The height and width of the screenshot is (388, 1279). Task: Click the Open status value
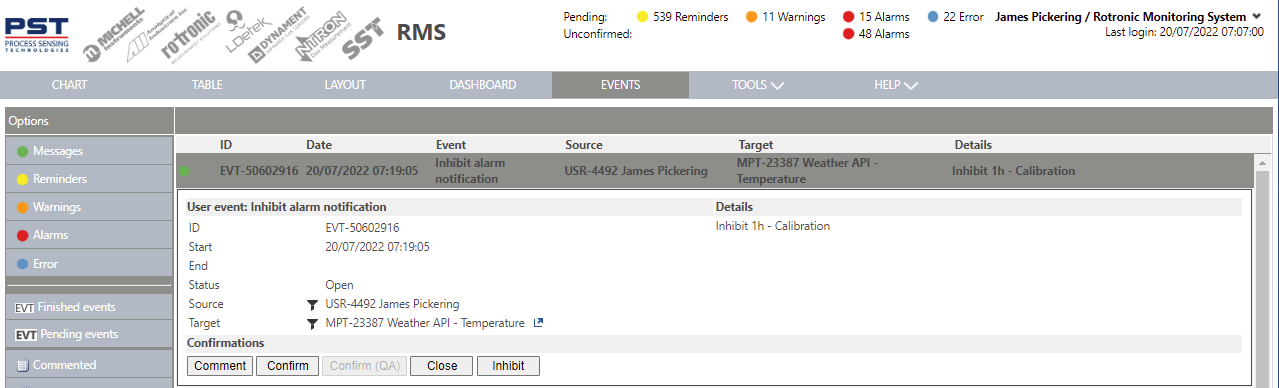[340, 285]
